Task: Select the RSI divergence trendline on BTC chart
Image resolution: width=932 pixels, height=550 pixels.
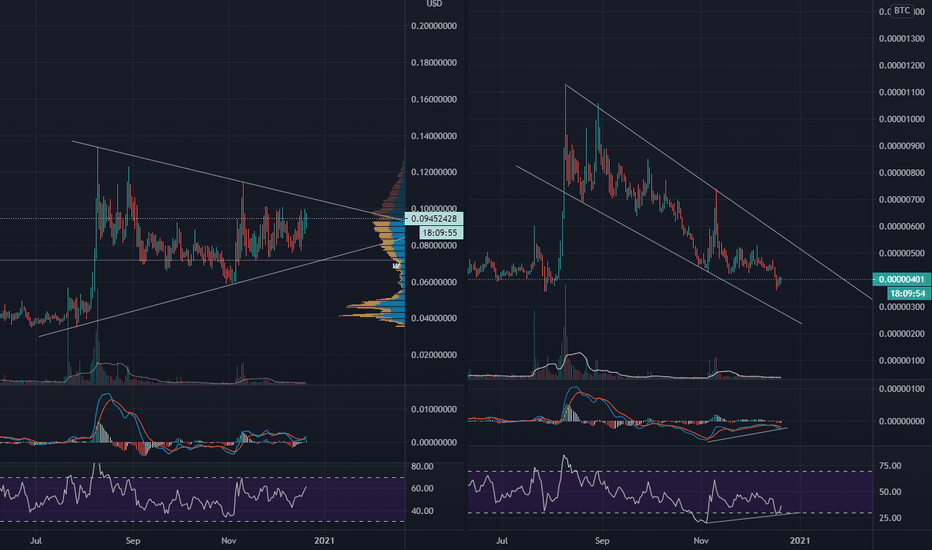Action: pos(754,517)
